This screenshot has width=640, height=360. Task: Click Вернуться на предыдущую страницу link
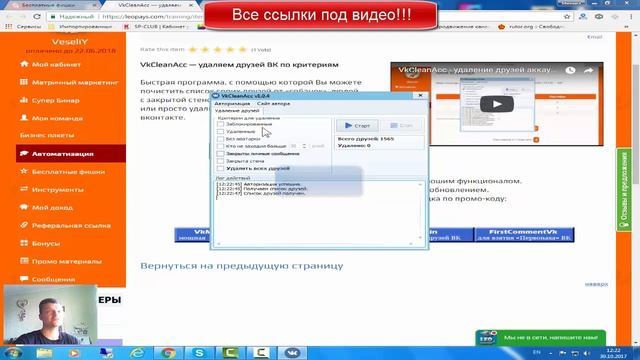242,266
